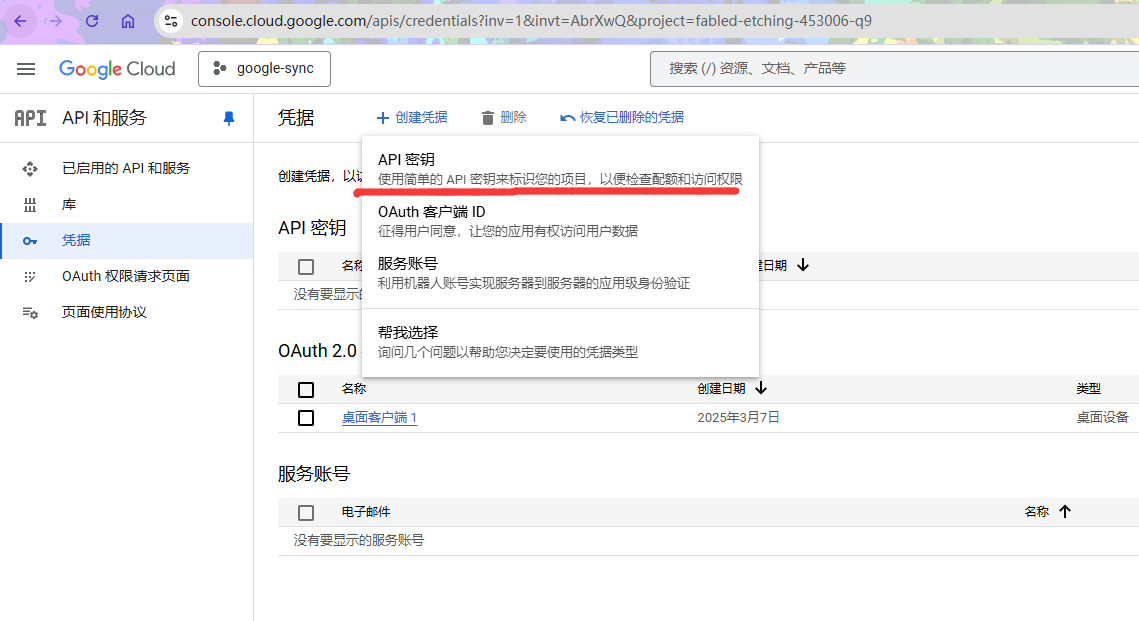Image resolution: width=1139 pixels, height=621 pixels.
Task: Open the browser home page icon
Action: (128, 21)
